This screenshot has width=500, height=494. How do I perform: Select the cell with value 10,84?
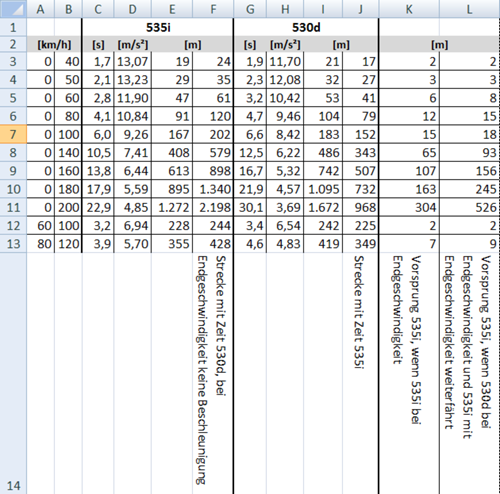[132, 116]
